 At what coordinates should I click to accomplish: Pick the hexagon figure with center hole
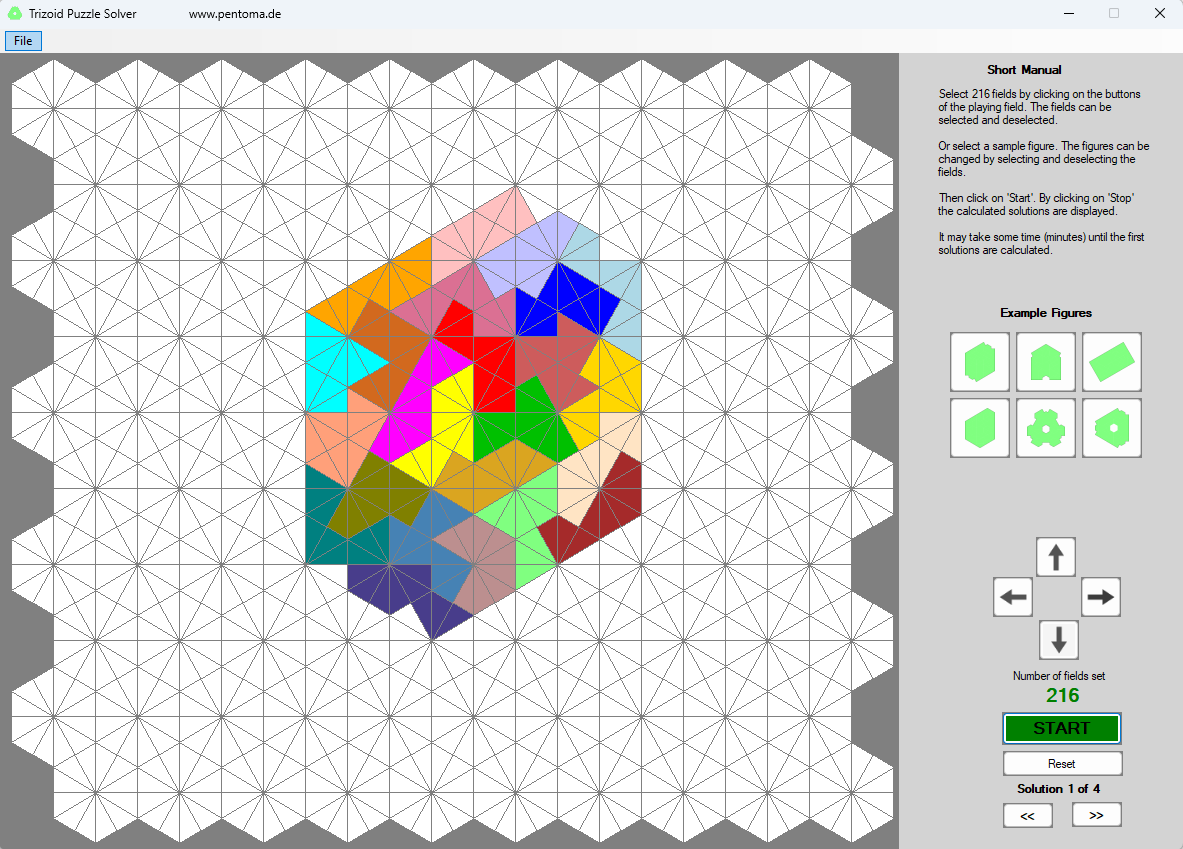(x=1111, y=428)
